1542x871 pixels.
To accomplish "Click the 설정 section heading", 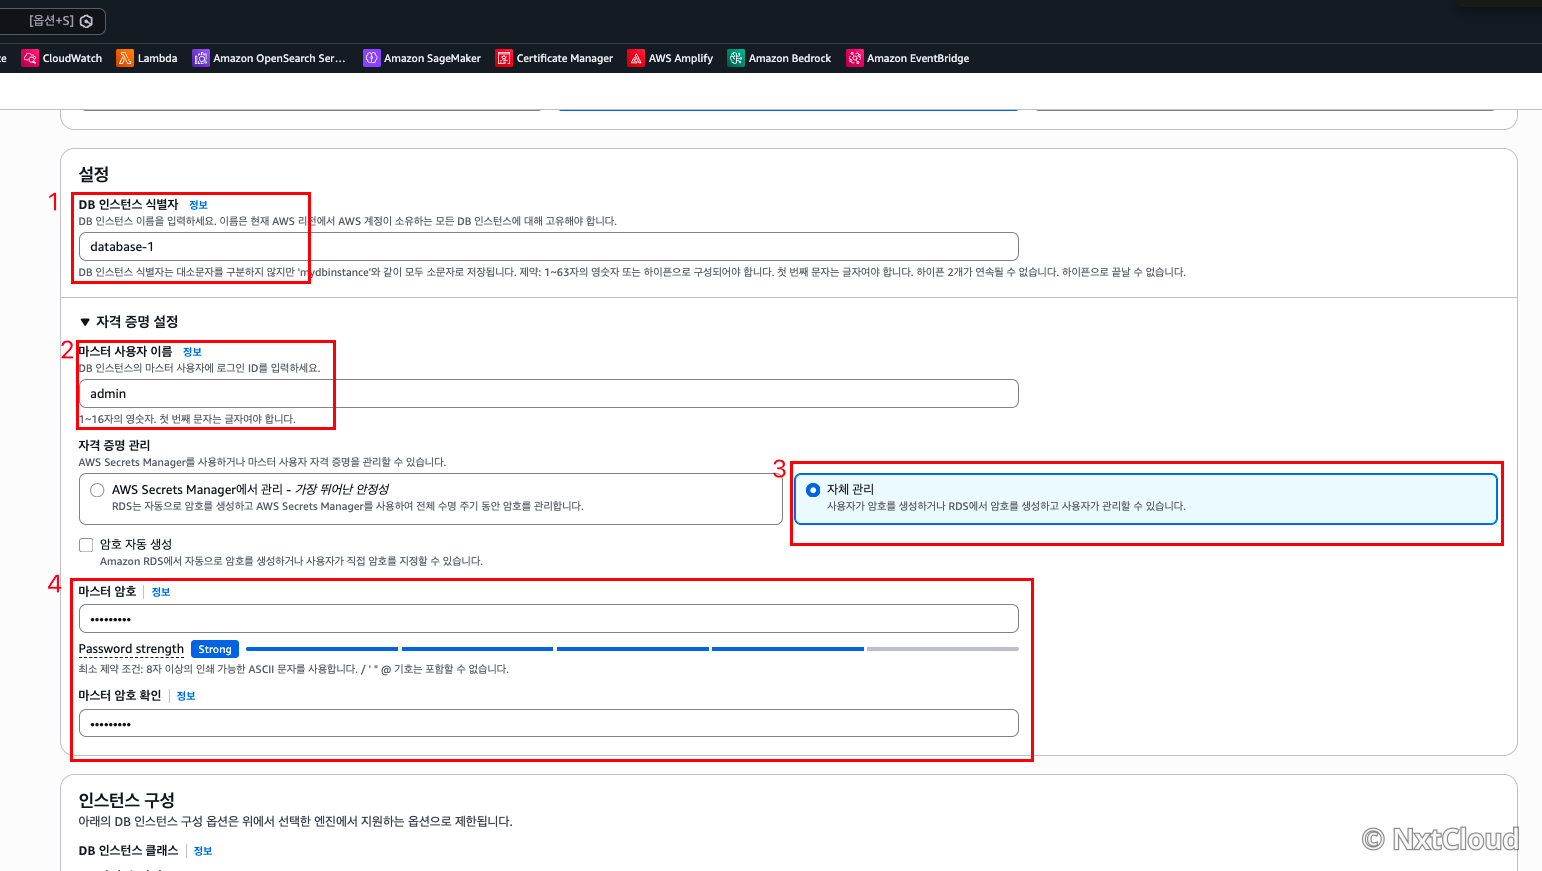I will (94, 174).
